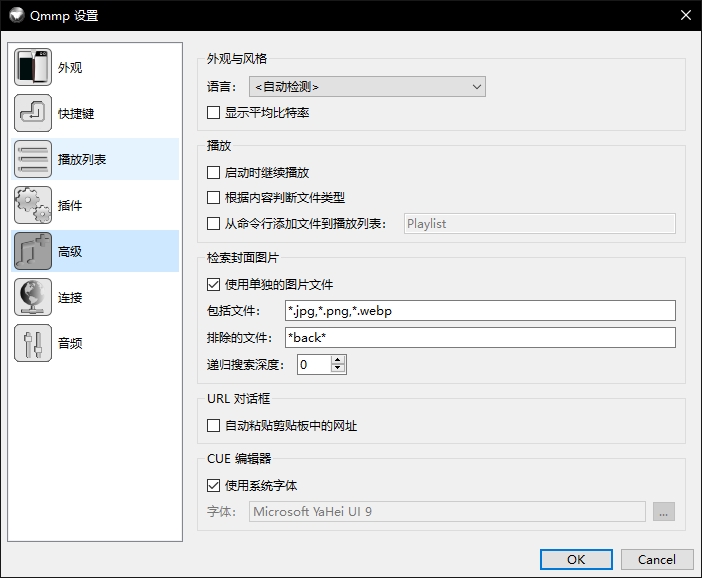Viewport: 702px width, 578px height.
Task: Click the 连接 sidebar label
Action: (70, 298)
